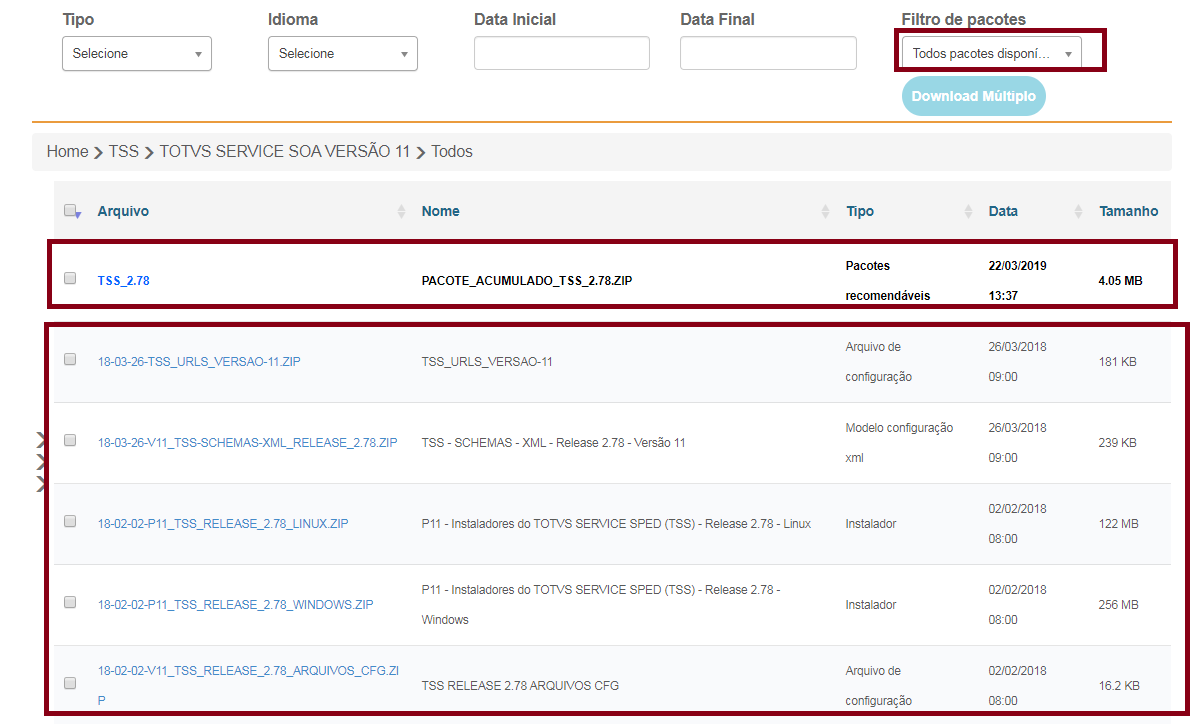Open 18-03-26-TSS_URLS_VERSAO-11.ZIP link
This screenshot has width=1200, height=724.
[x=199, y=362]
